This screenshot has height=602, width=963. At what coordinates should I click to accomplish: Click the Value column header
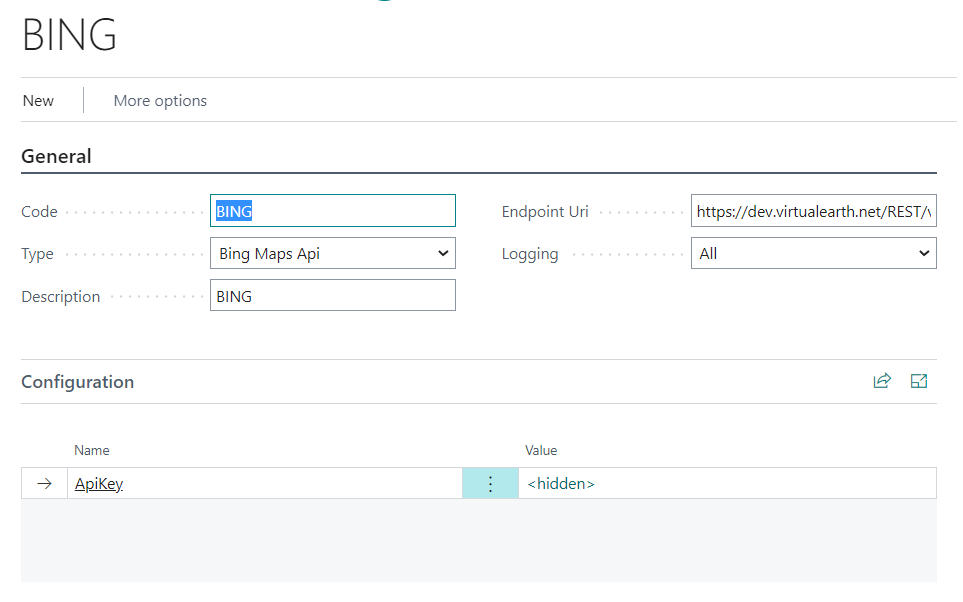point(541,450)
